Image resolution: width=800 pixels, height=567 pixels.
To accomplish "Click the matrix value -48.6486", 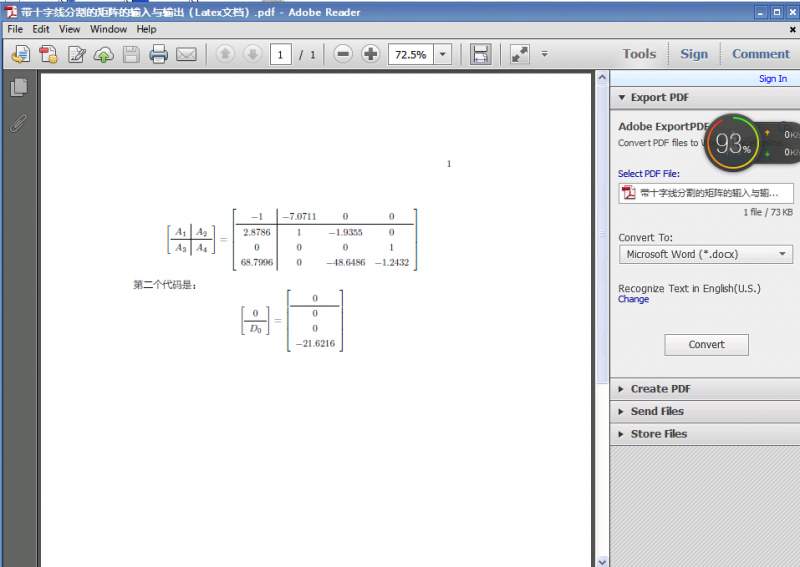I will coord(345,262).
